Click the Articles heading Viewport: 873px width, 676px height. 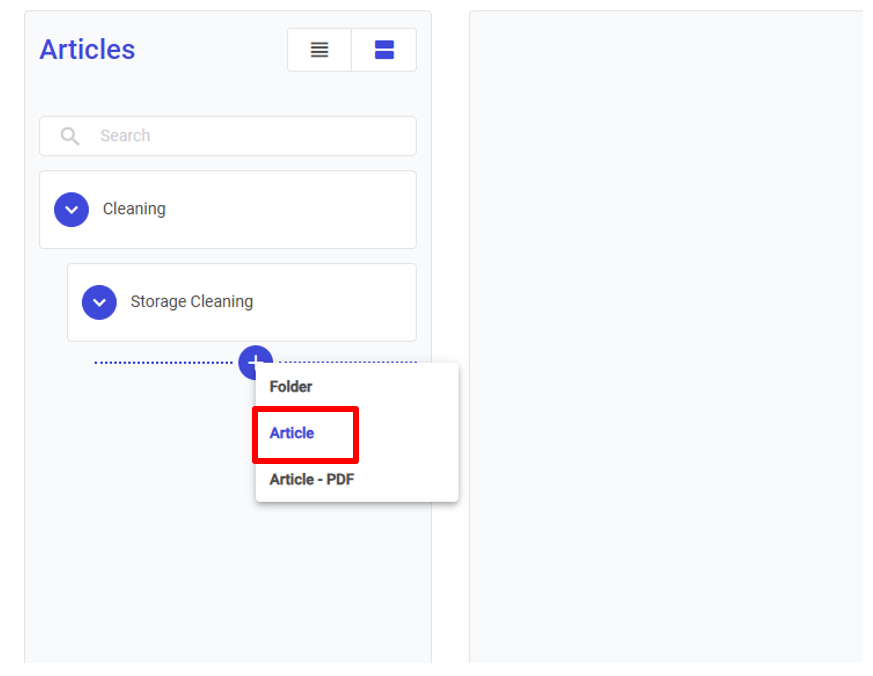(x=87, y=50)
